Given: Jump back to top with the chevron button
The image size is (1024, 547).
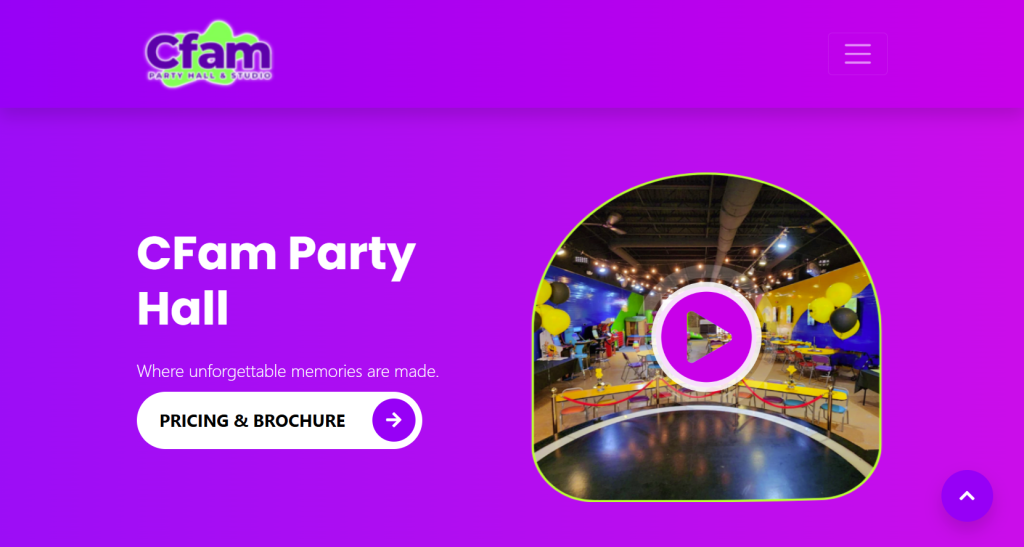Looking at the screenshot, I should tap(967, 496).
